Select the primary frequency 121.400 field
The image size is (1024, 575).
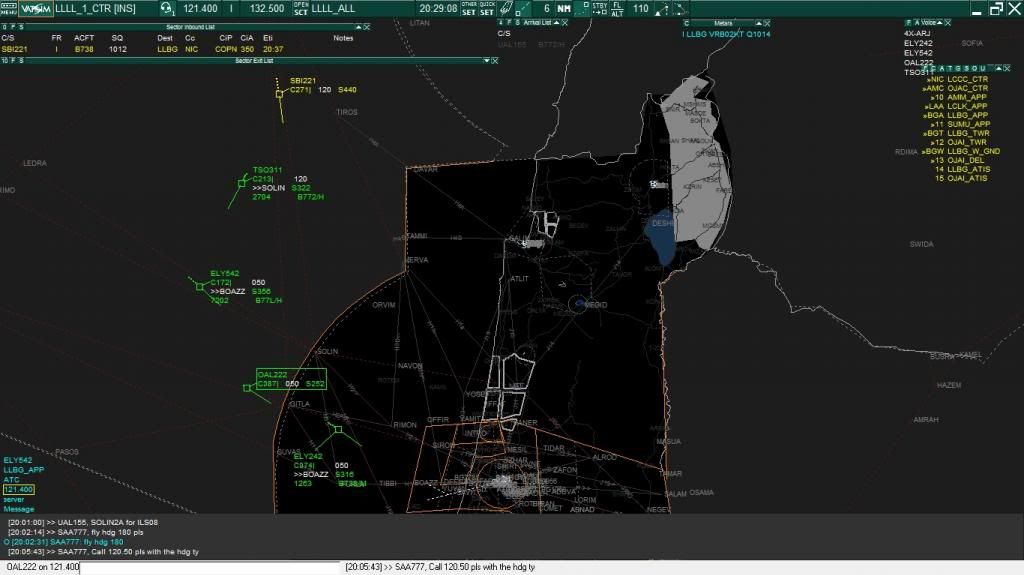coord(200,8)
